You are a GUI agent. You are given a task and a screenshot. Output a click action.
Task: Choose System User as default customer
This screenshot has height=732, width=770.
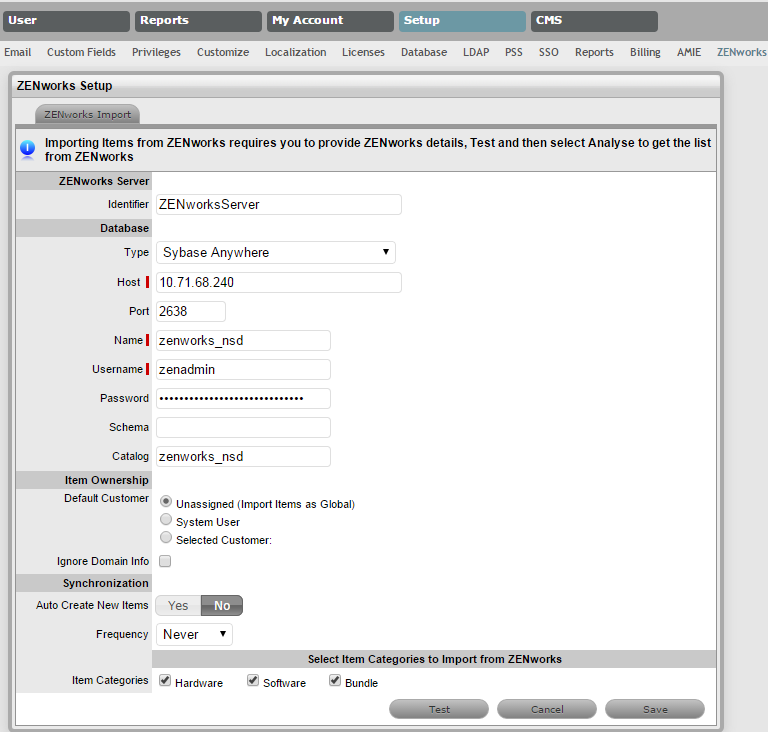click(x=166, y=519)
